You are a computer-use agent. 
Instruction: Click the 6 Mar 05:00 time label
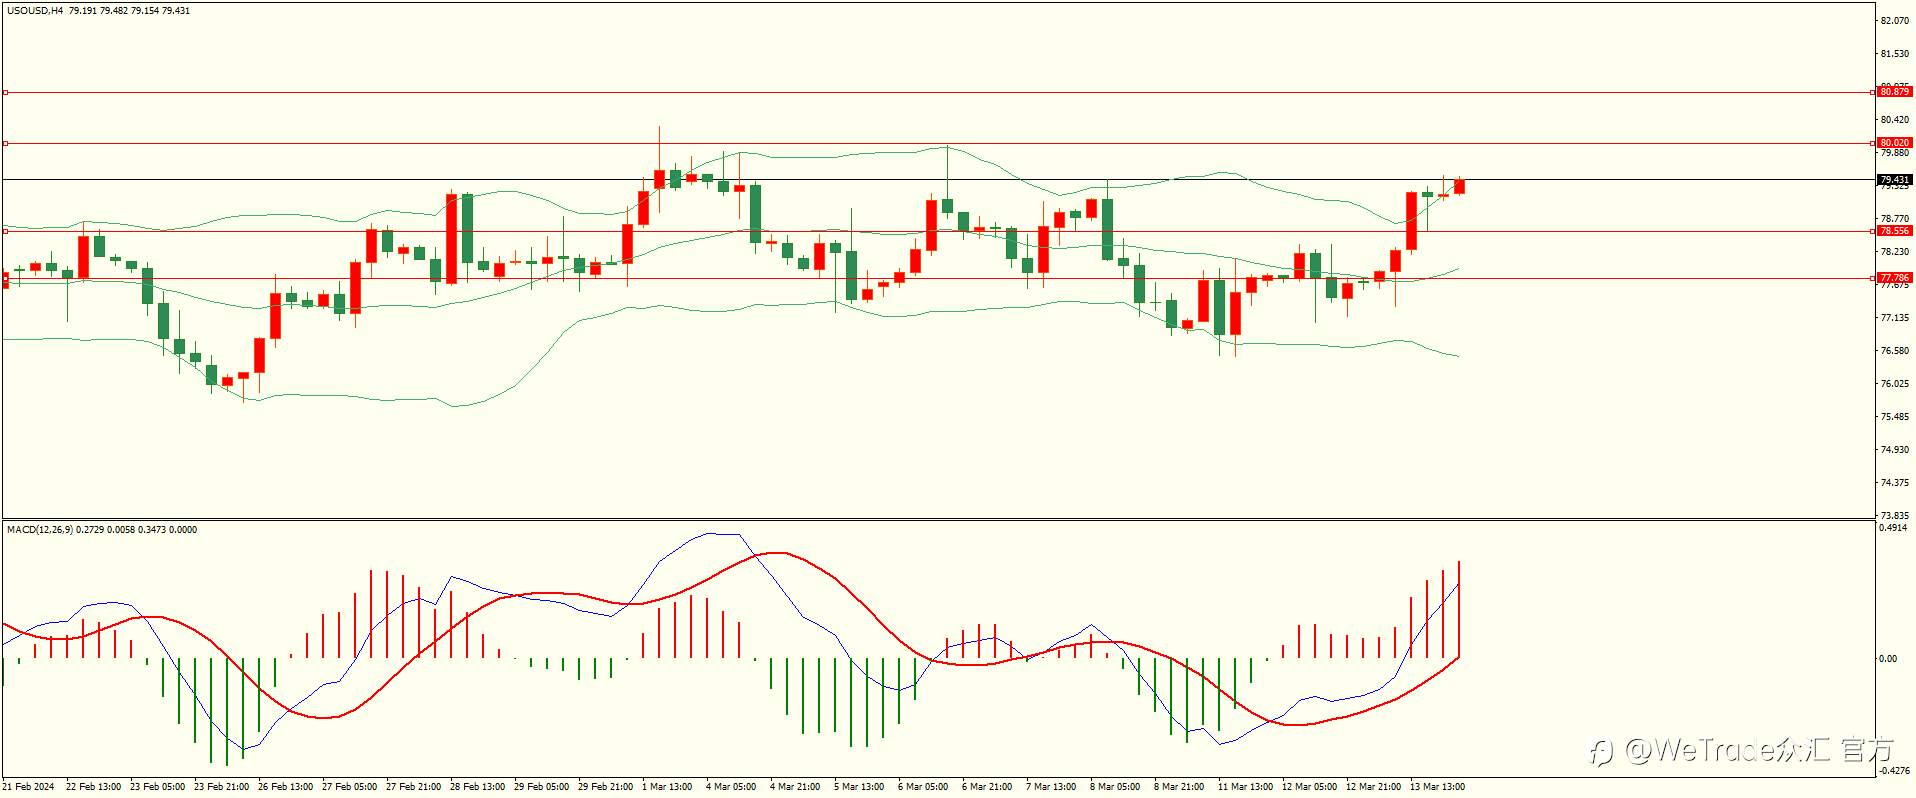point(923,787)
